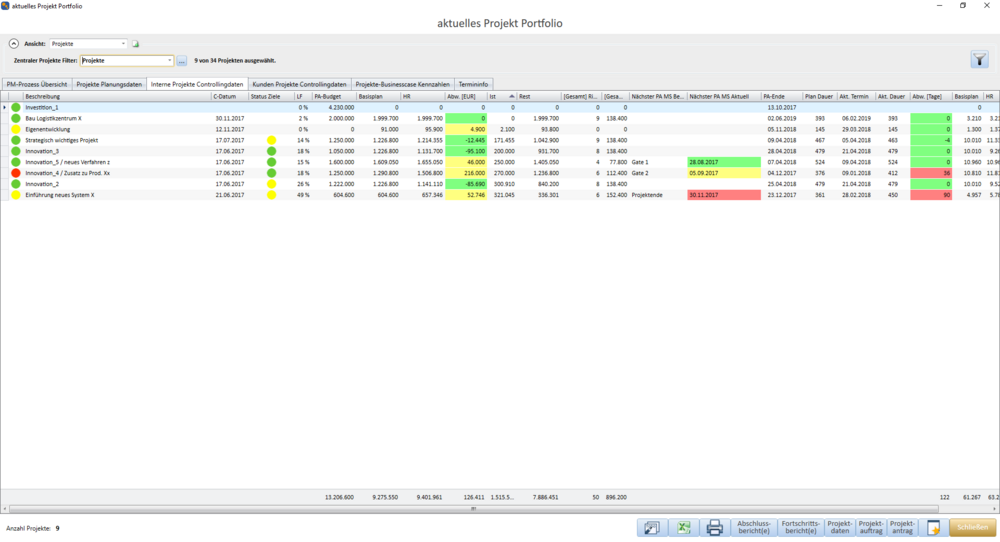Viewport: 1000px width, 542px height.
Task: Click the print icon button
Action: pyautogui.click(x=714, y=528)
